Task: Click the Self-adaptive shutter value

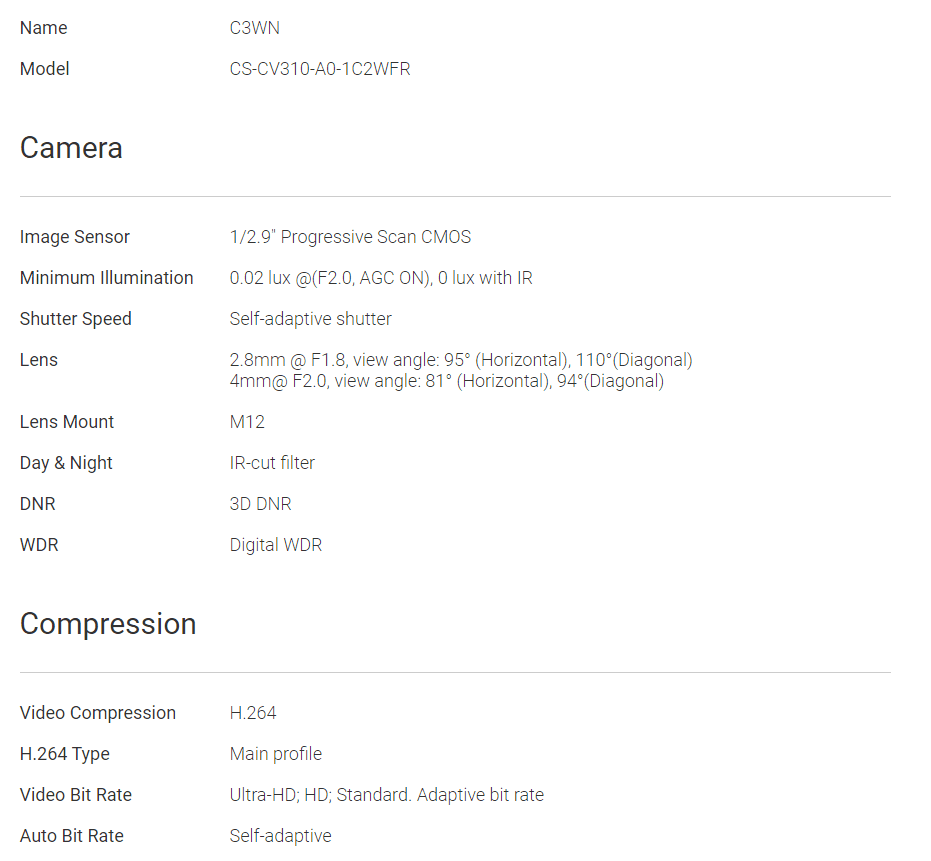Action: pos(311,319)
